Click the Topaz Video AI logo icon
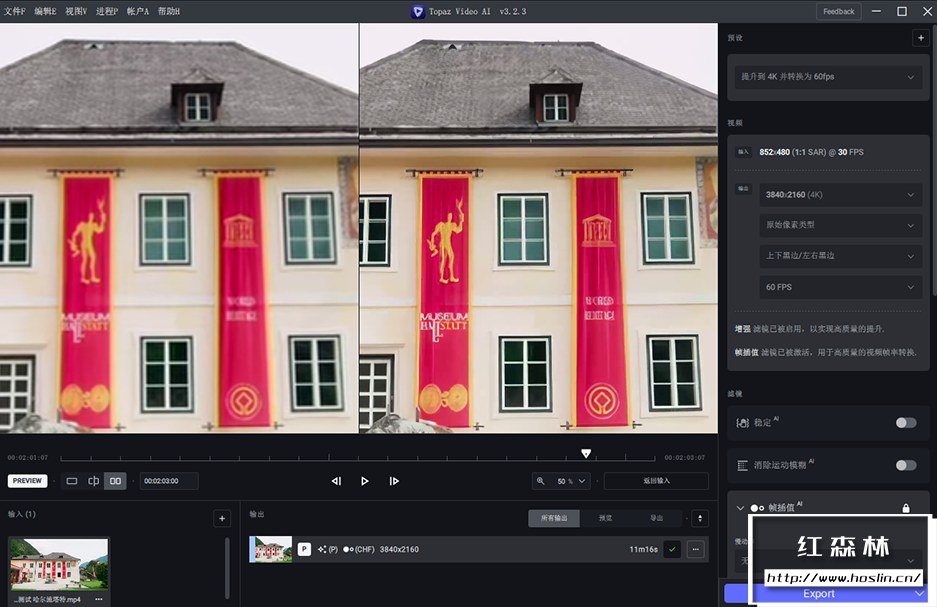937x607 pixels. (x=418, y=11)
